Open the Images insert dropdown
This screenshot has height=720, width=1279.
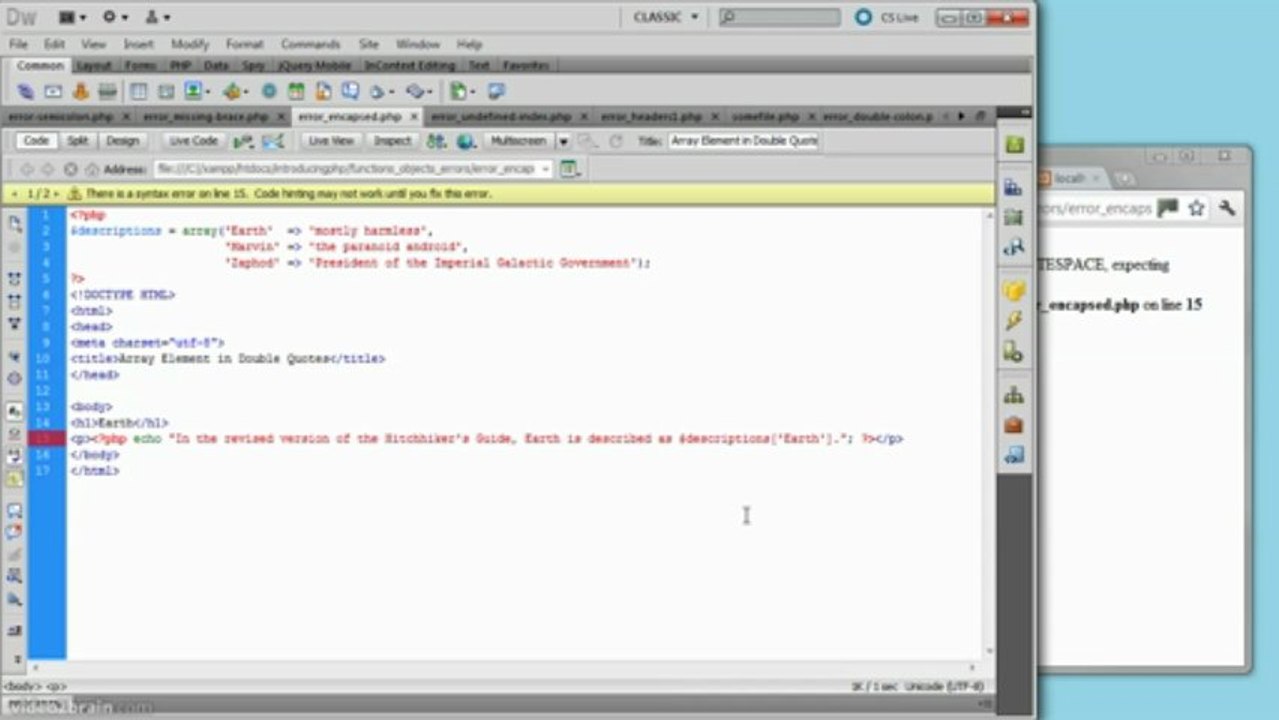(x=197, y=91)
